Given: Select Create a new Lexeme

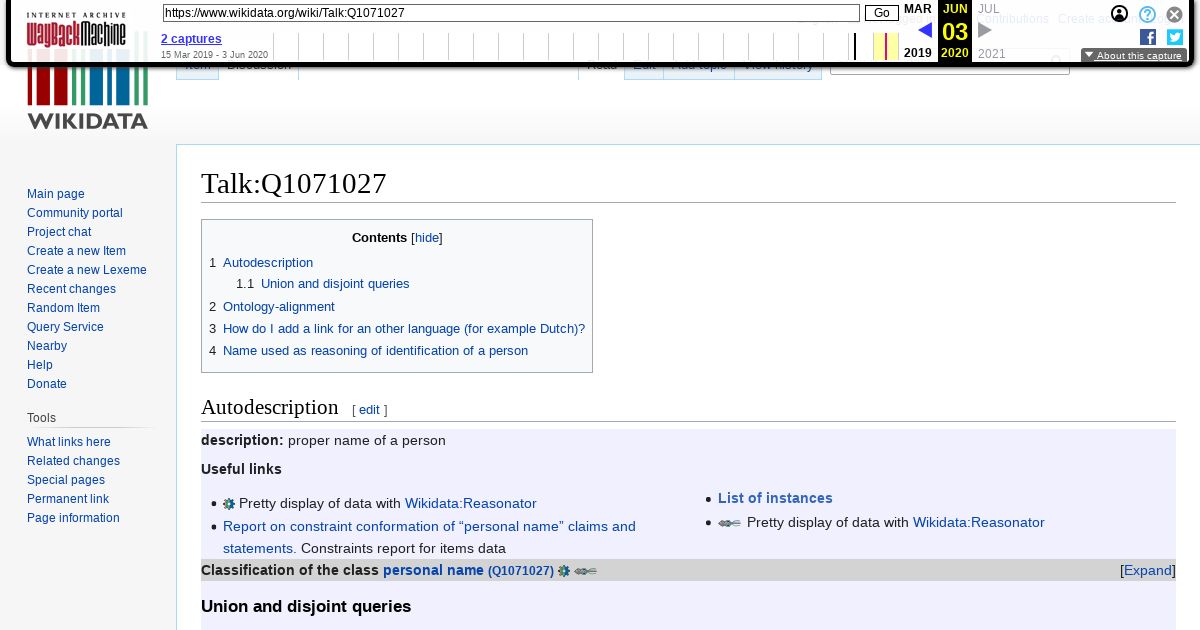Looking at the screenshot, I should pyautogui.click(x=87, y=270).
